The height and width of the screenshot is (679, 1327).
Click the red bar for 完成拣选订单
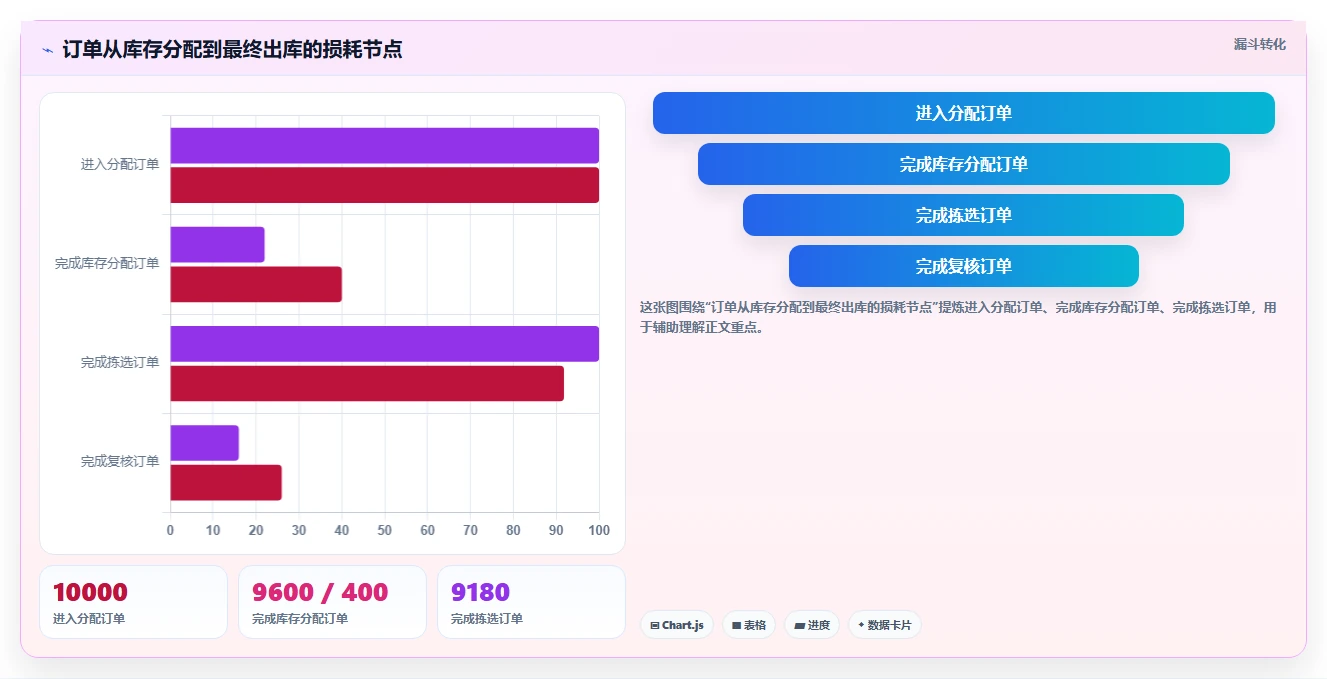coord(367,383)
